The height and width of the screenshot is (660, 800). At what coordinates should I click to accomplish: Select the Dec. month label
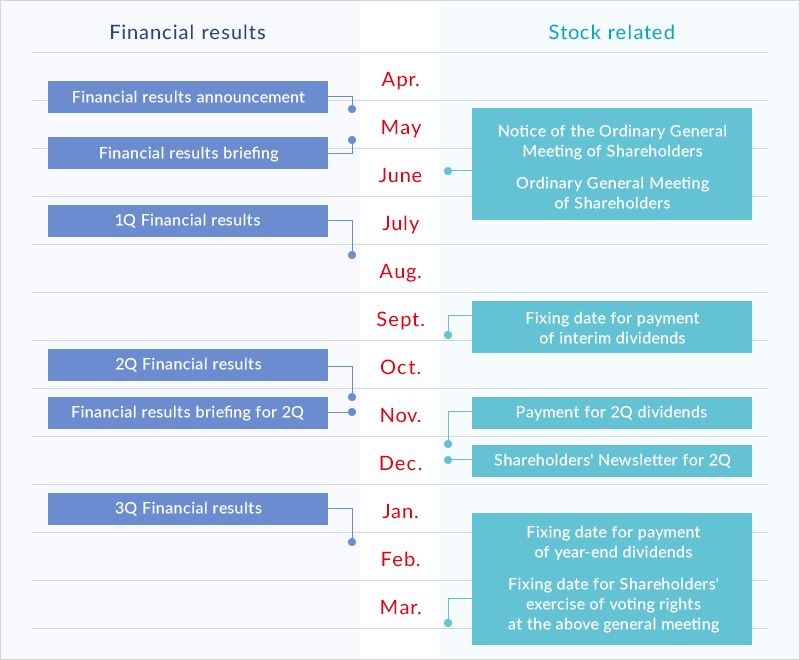(400, 463)
